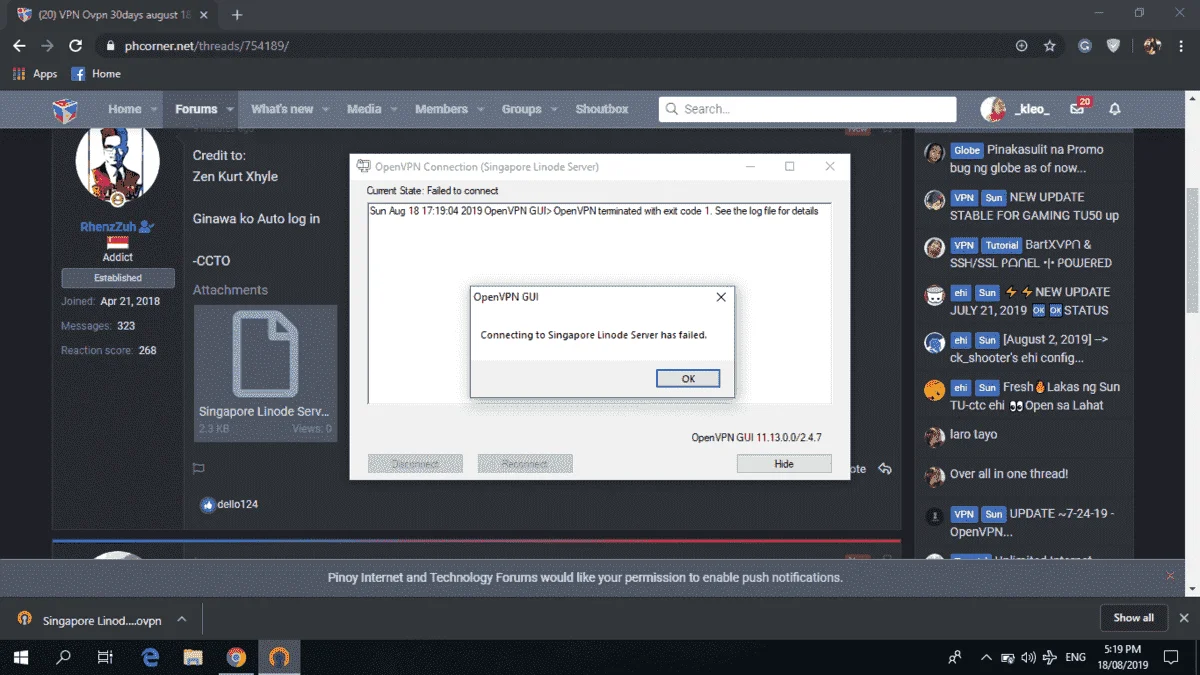This screenshot has height=675, width=1200.
Task: Click the report flag icon under post
Action: (x=198, y=468)
